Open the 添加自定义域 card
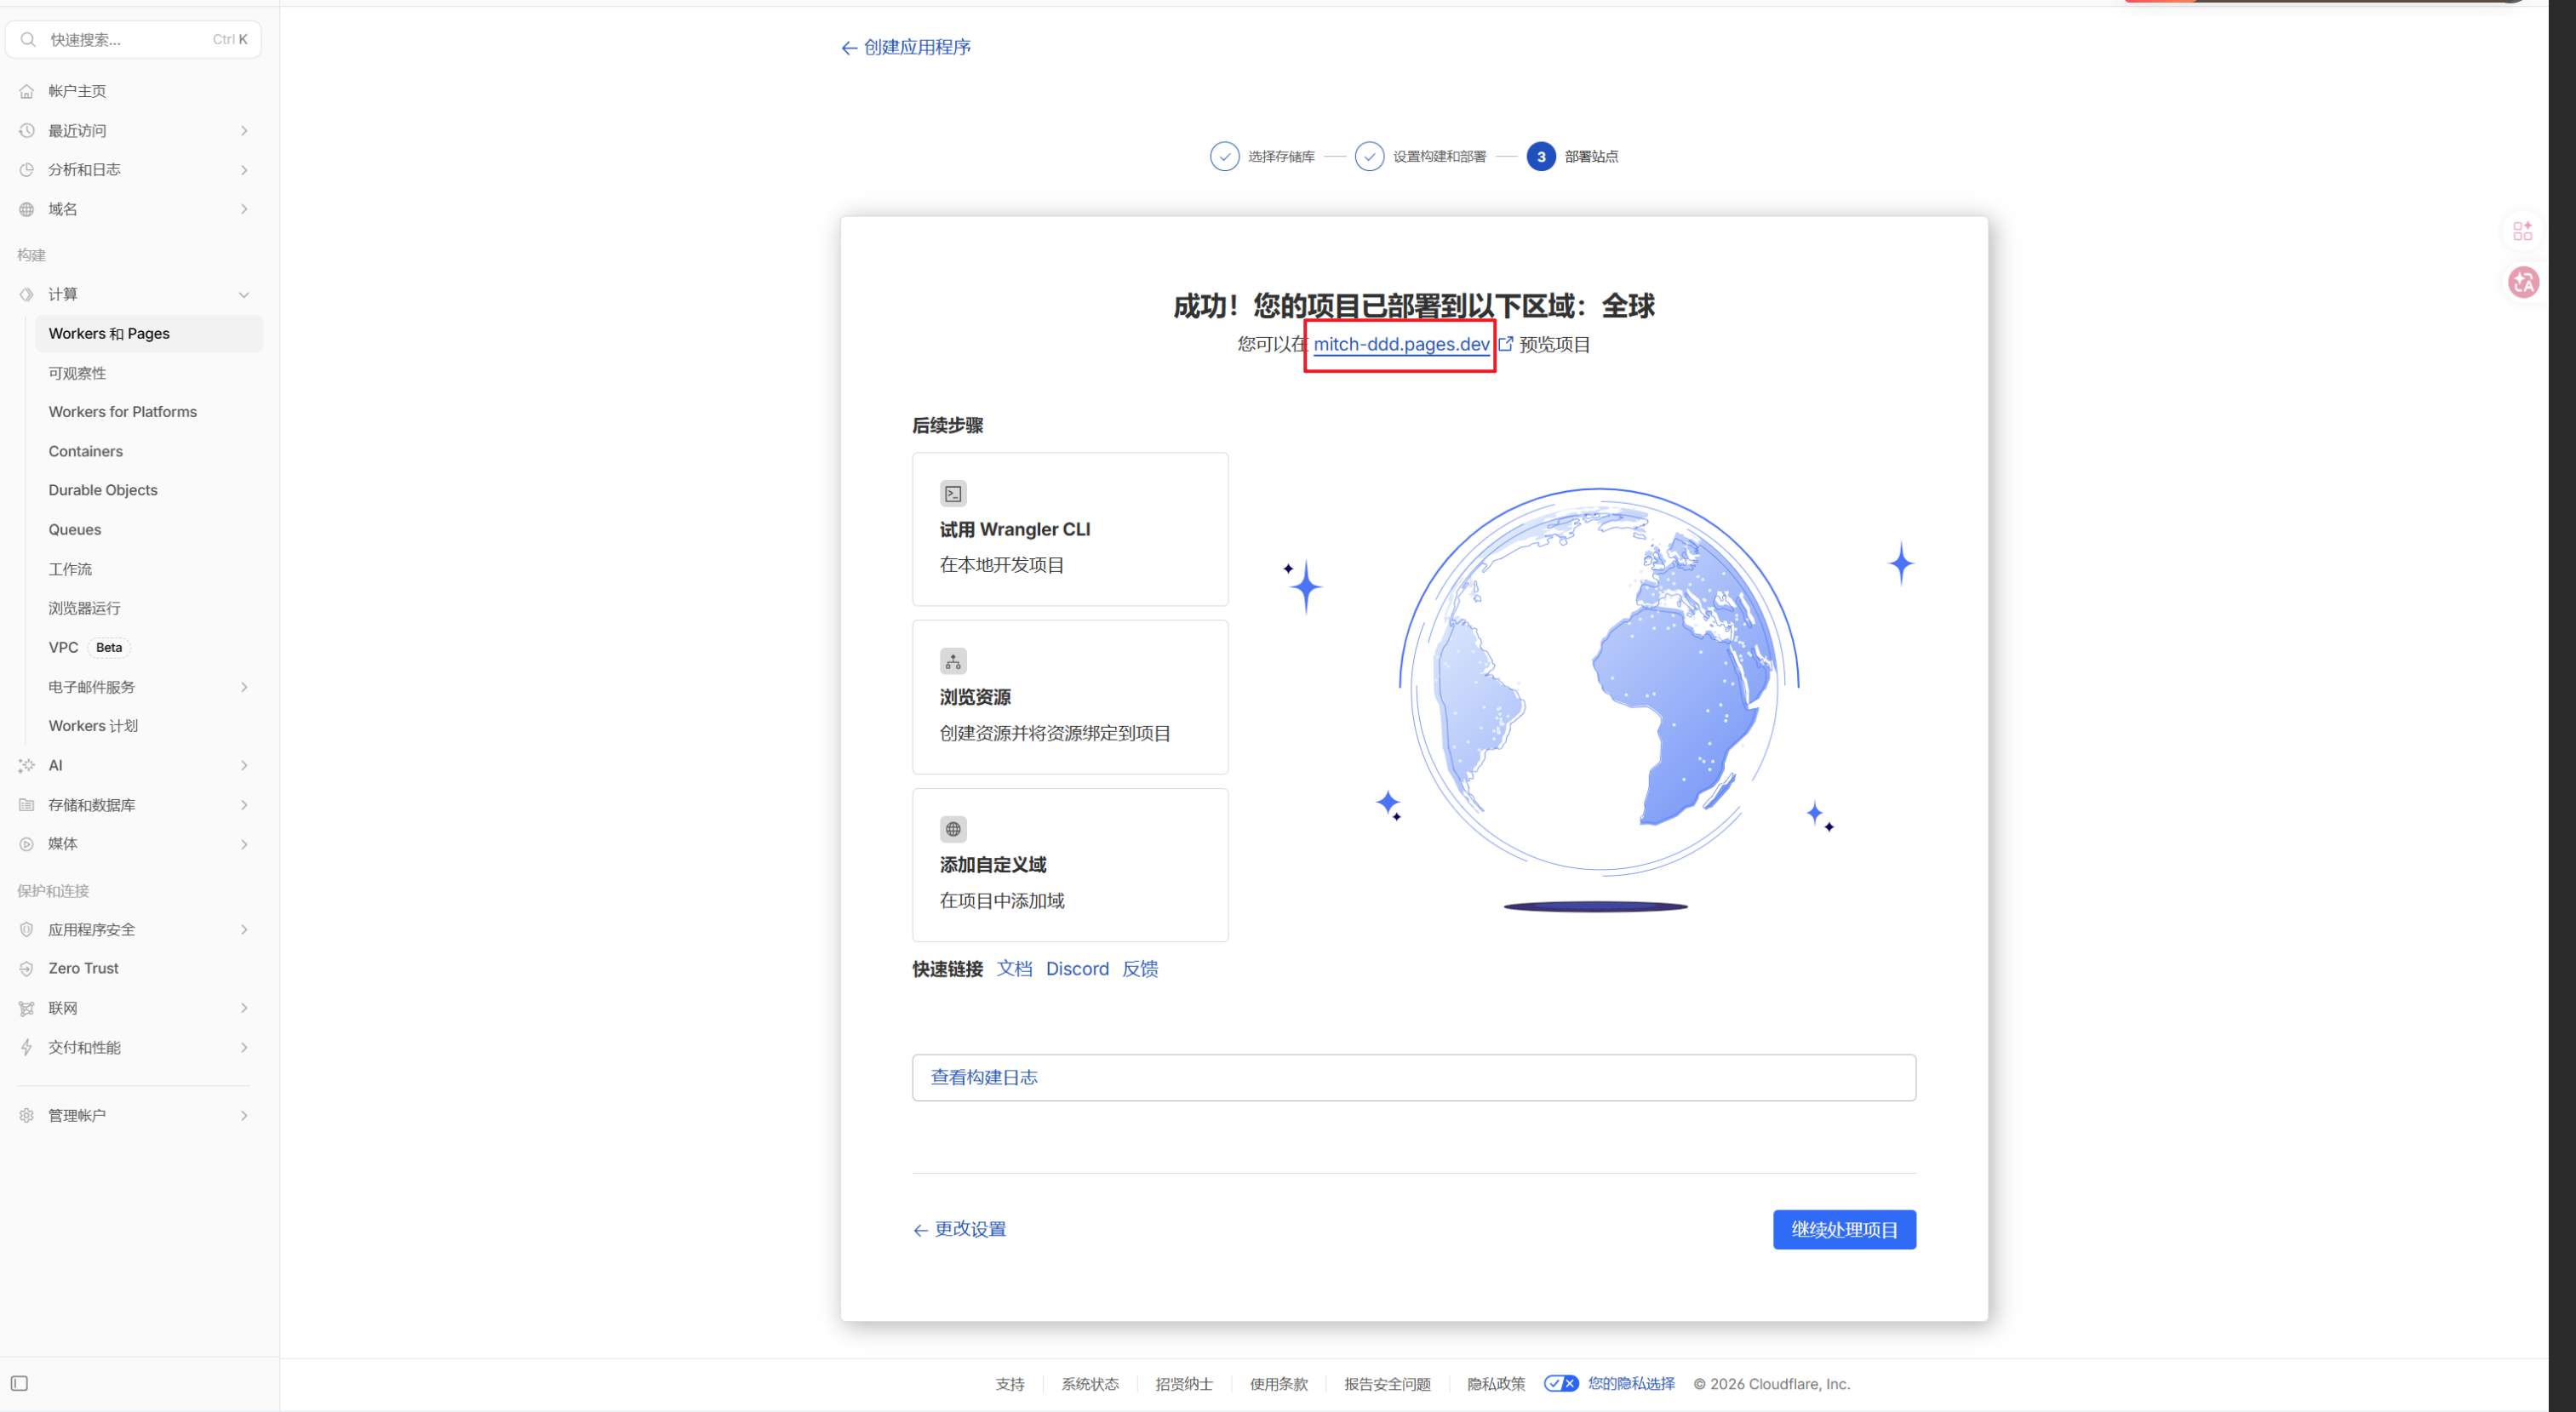Viewport: 2576px width, 1412px height. pos(1070,865)
